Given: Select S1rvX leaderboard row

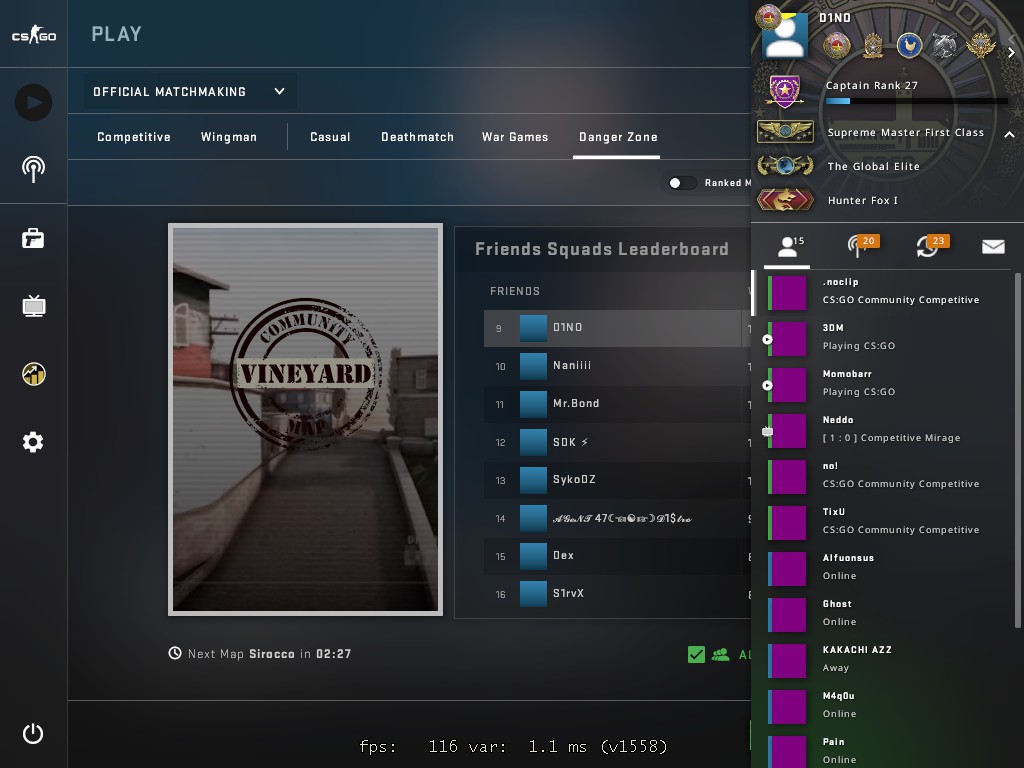Looking at the screenshot, I should click(617, 594).
